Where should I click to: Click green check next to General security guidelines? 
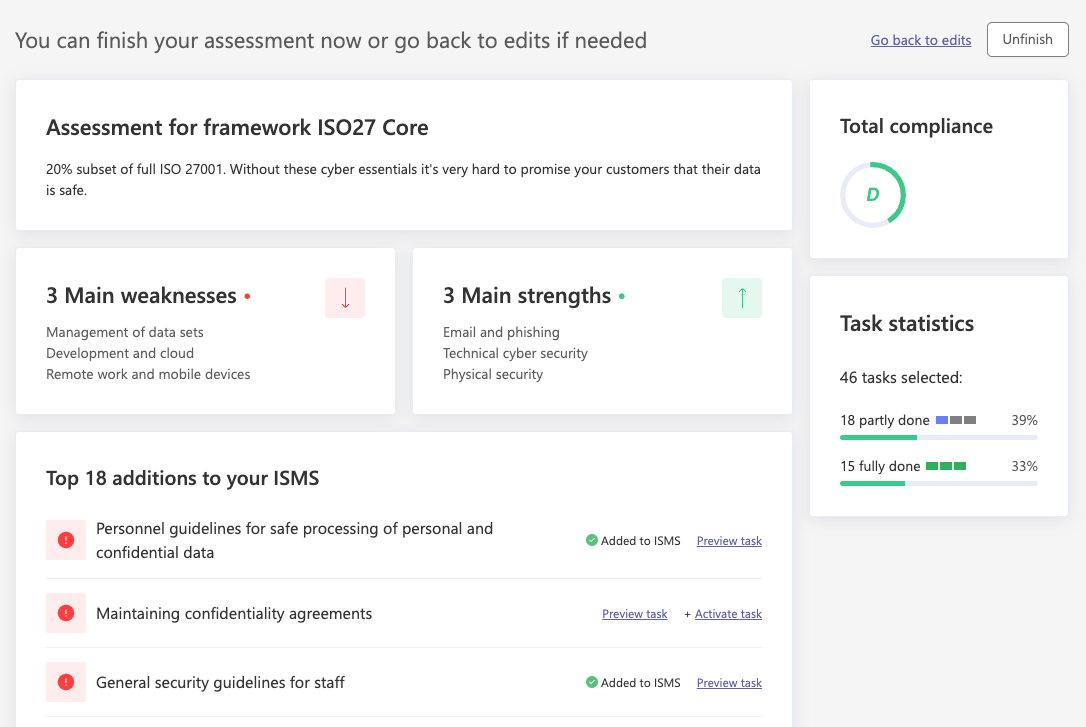592,683
